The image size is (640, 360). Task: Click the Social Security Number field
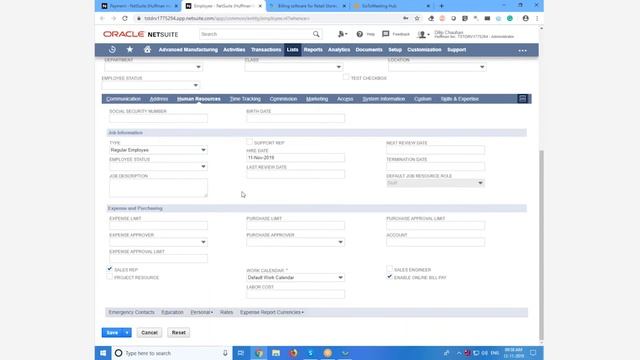(158, 118)
